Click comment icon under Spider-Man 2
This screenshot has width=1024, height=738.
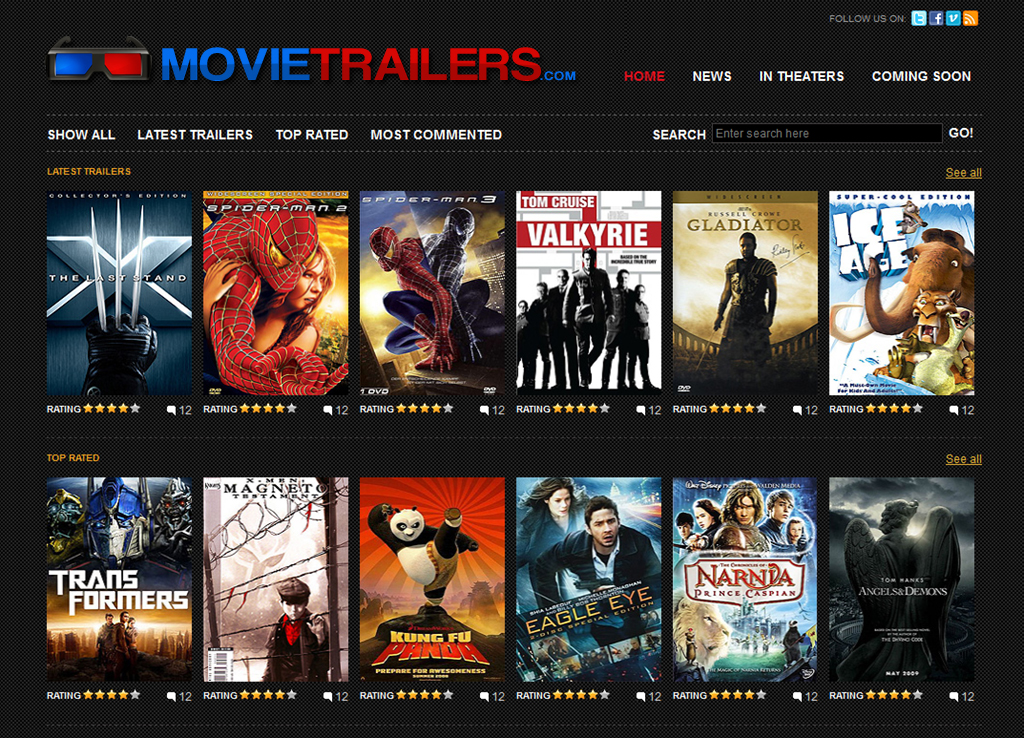pyautogui.click(x=328, y=410)
